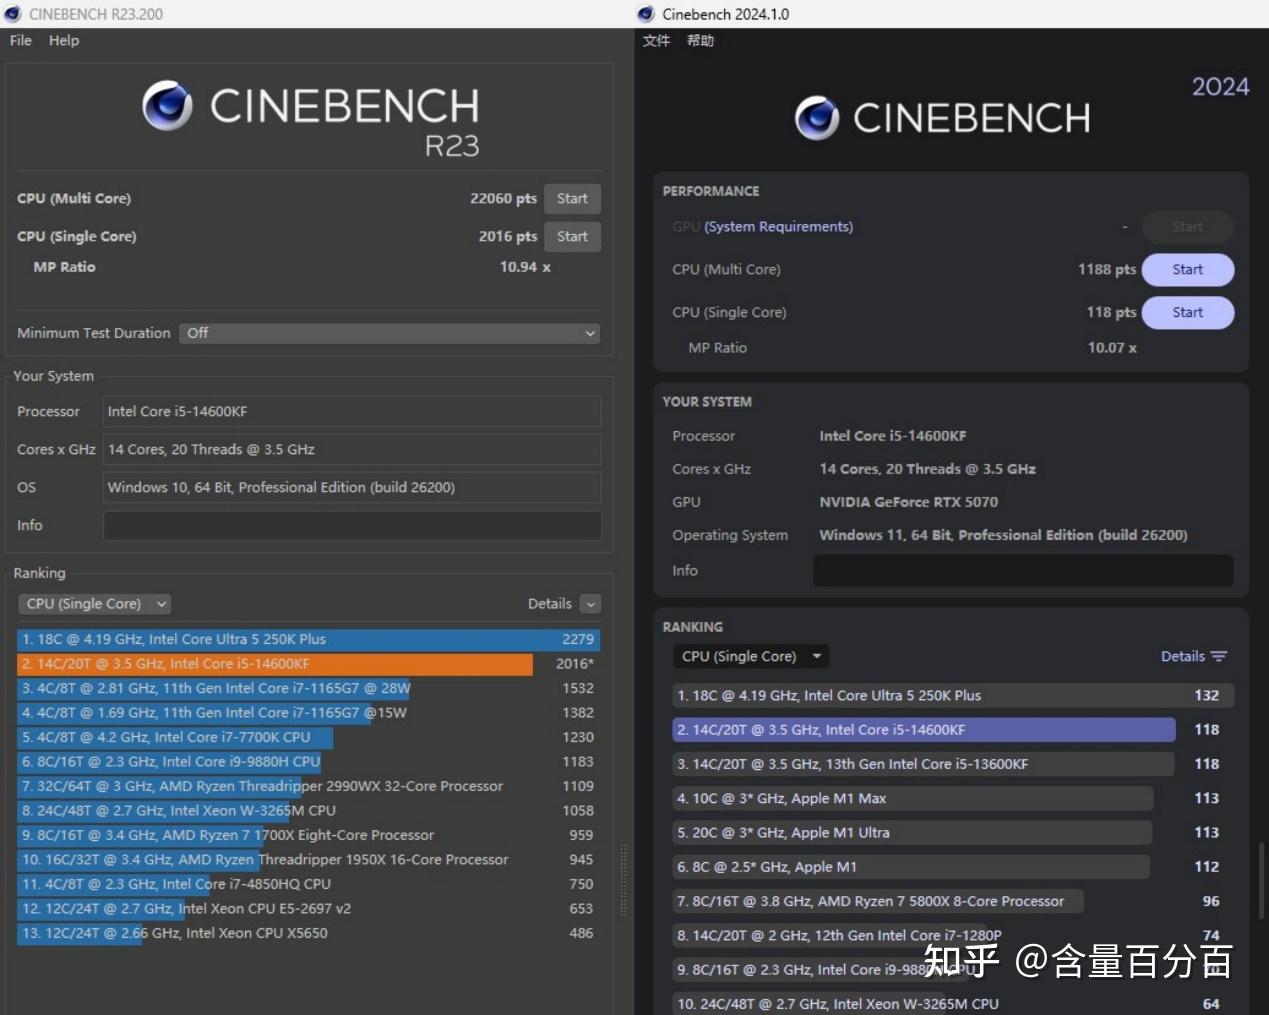Image resolution: width=1269 pixels, height=1015 pixels.
Task: Click the R23 Info input field
Action: tap(352, 525)
